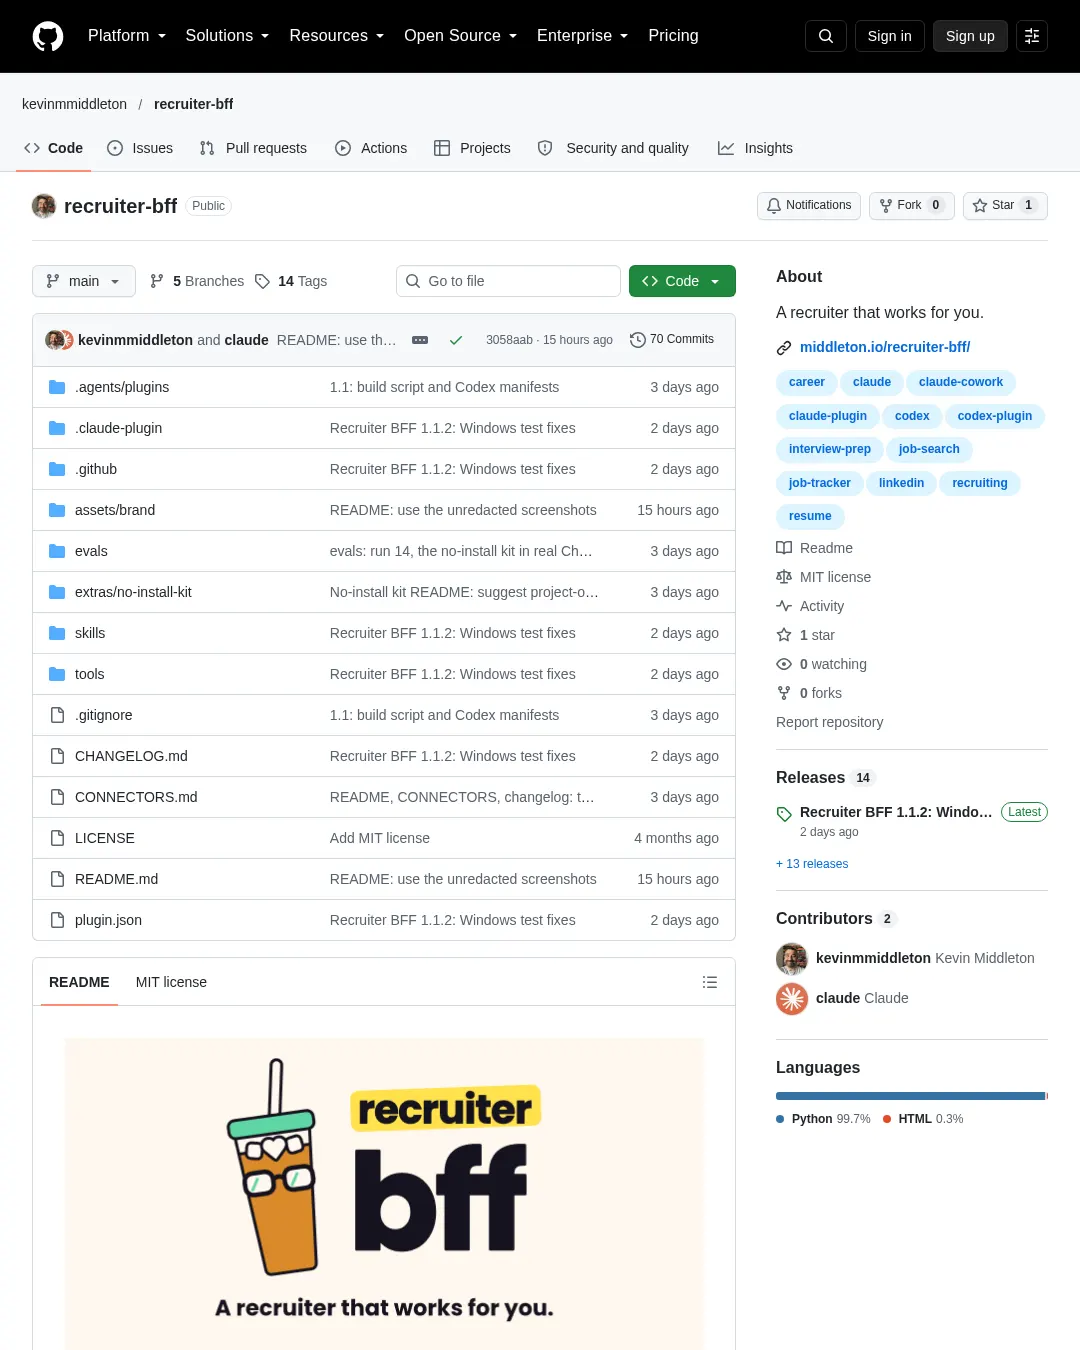The width and height of the screenshot is (1080, 1350).
Task: Open the Pricing link
Action: point(673,36)
